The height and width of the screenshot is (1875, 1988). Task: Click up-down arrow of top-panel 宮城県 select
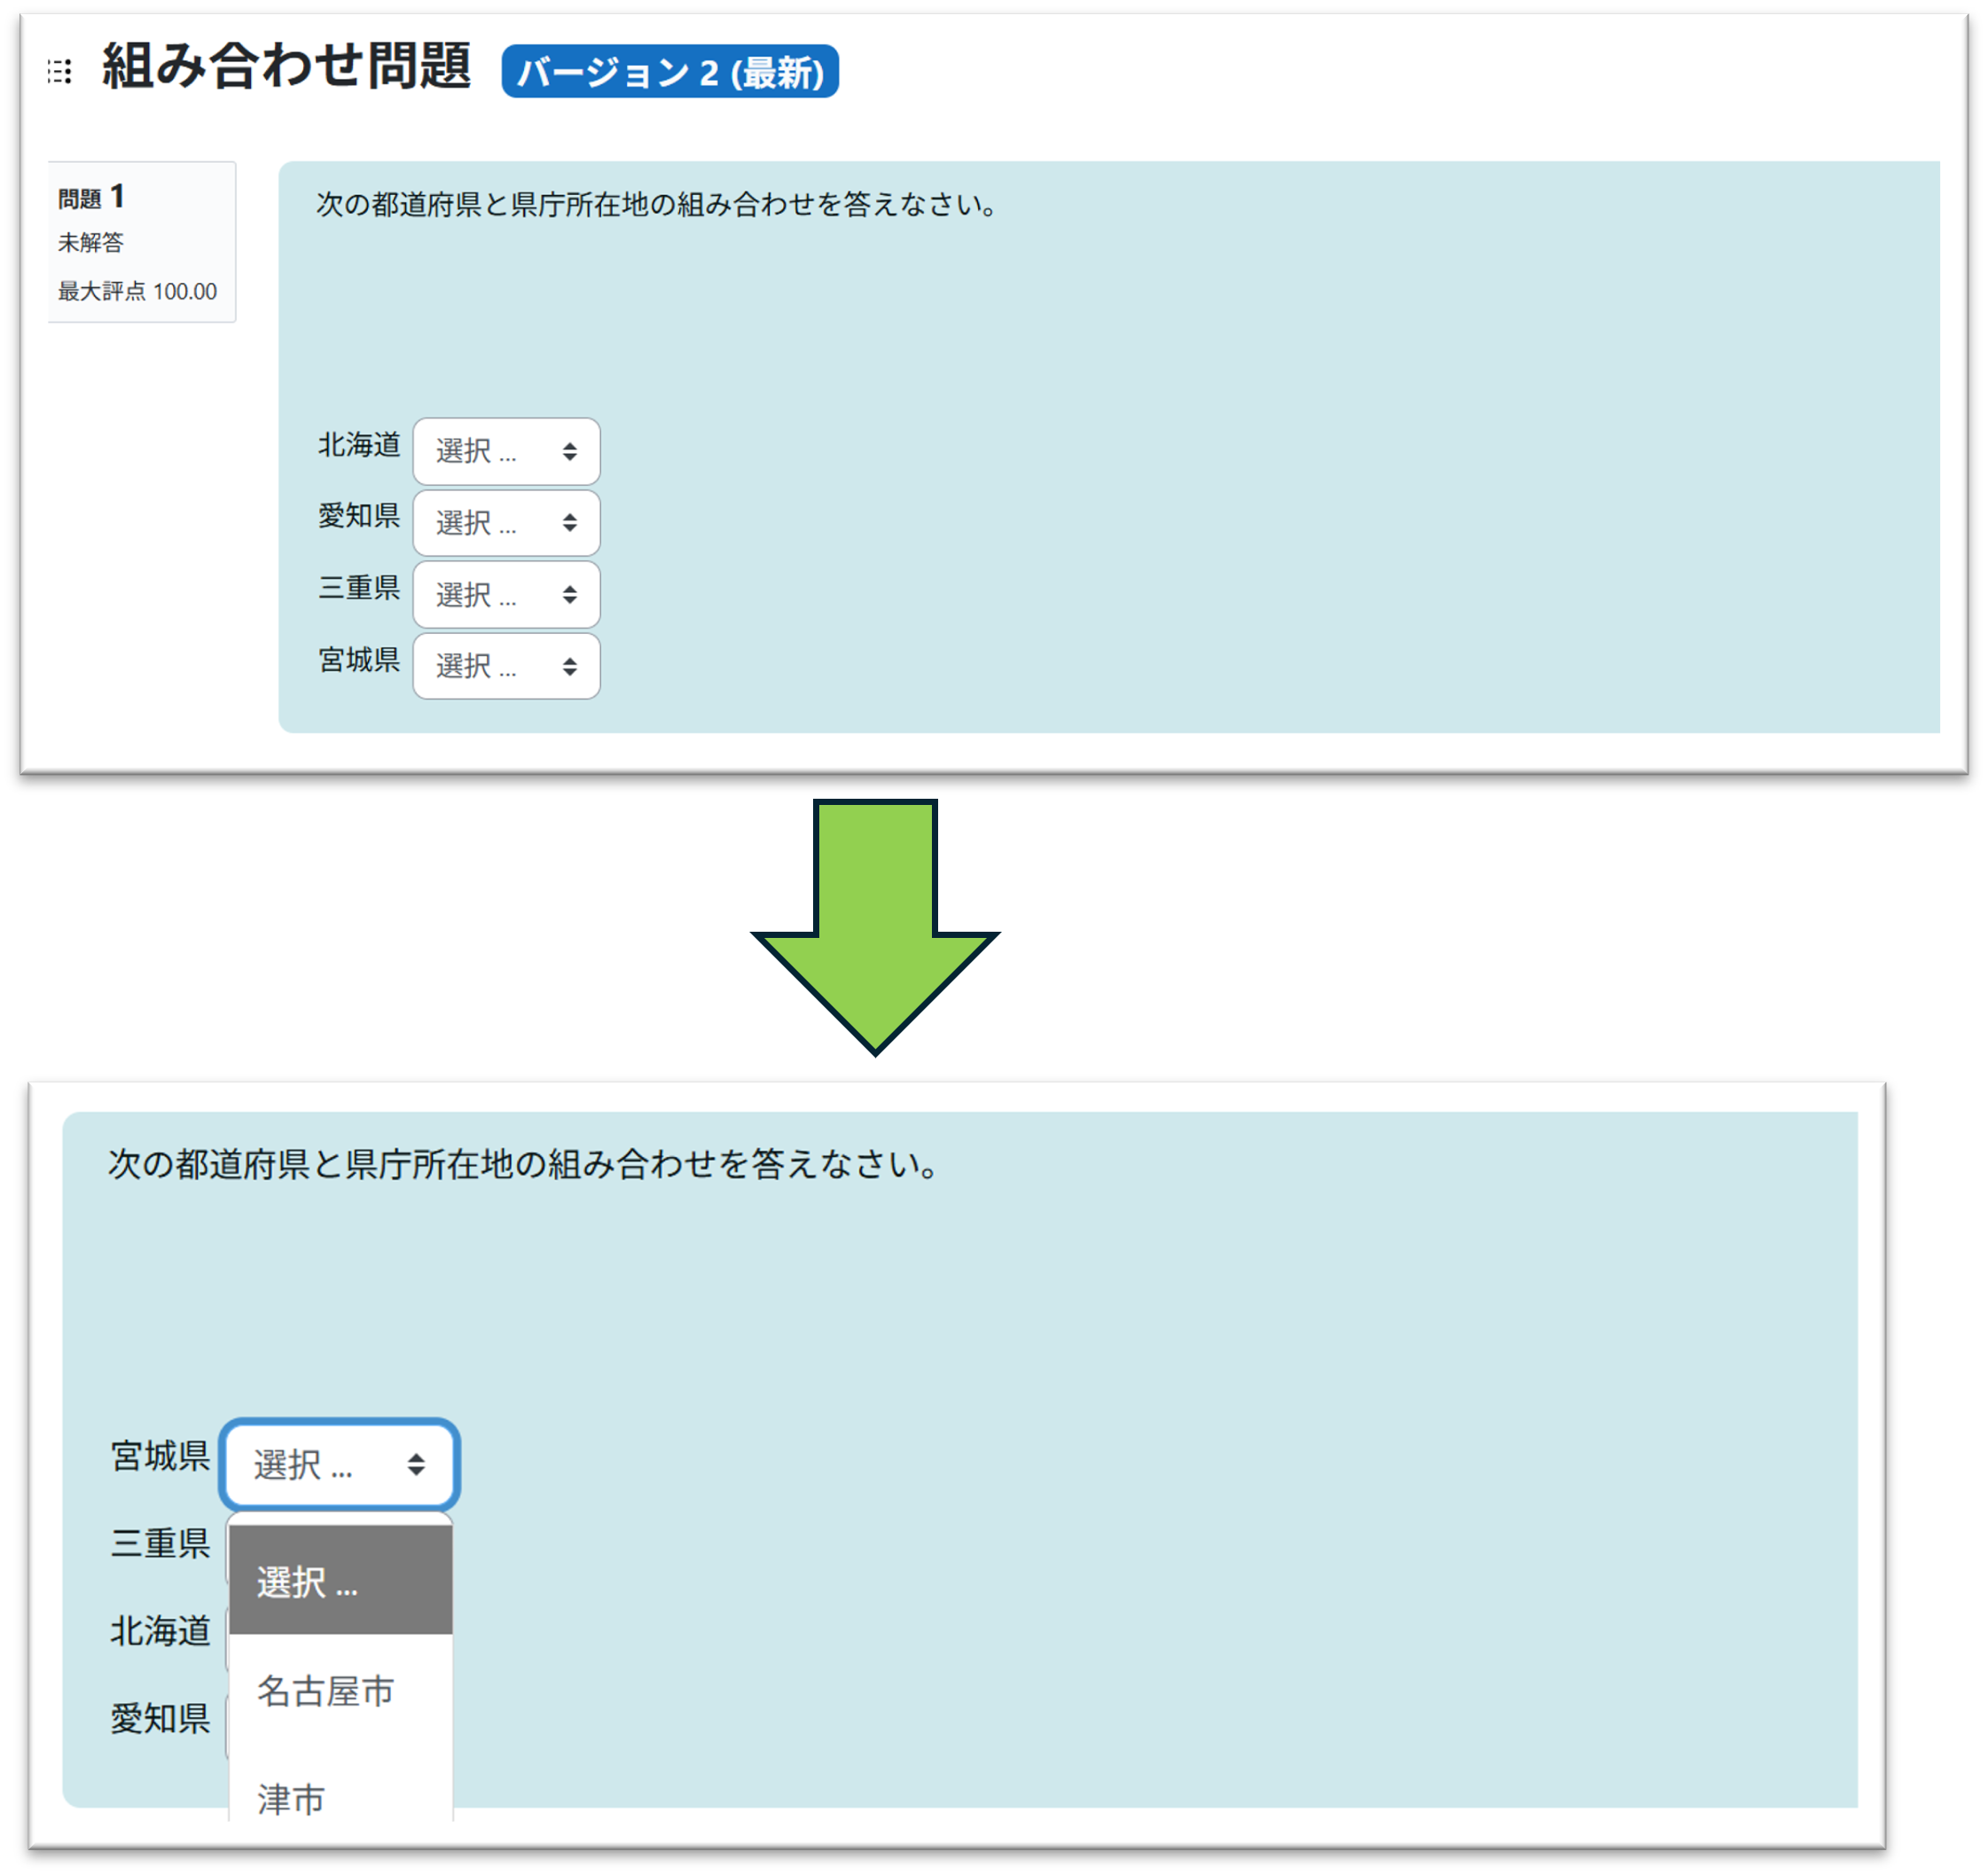point(569,666)
